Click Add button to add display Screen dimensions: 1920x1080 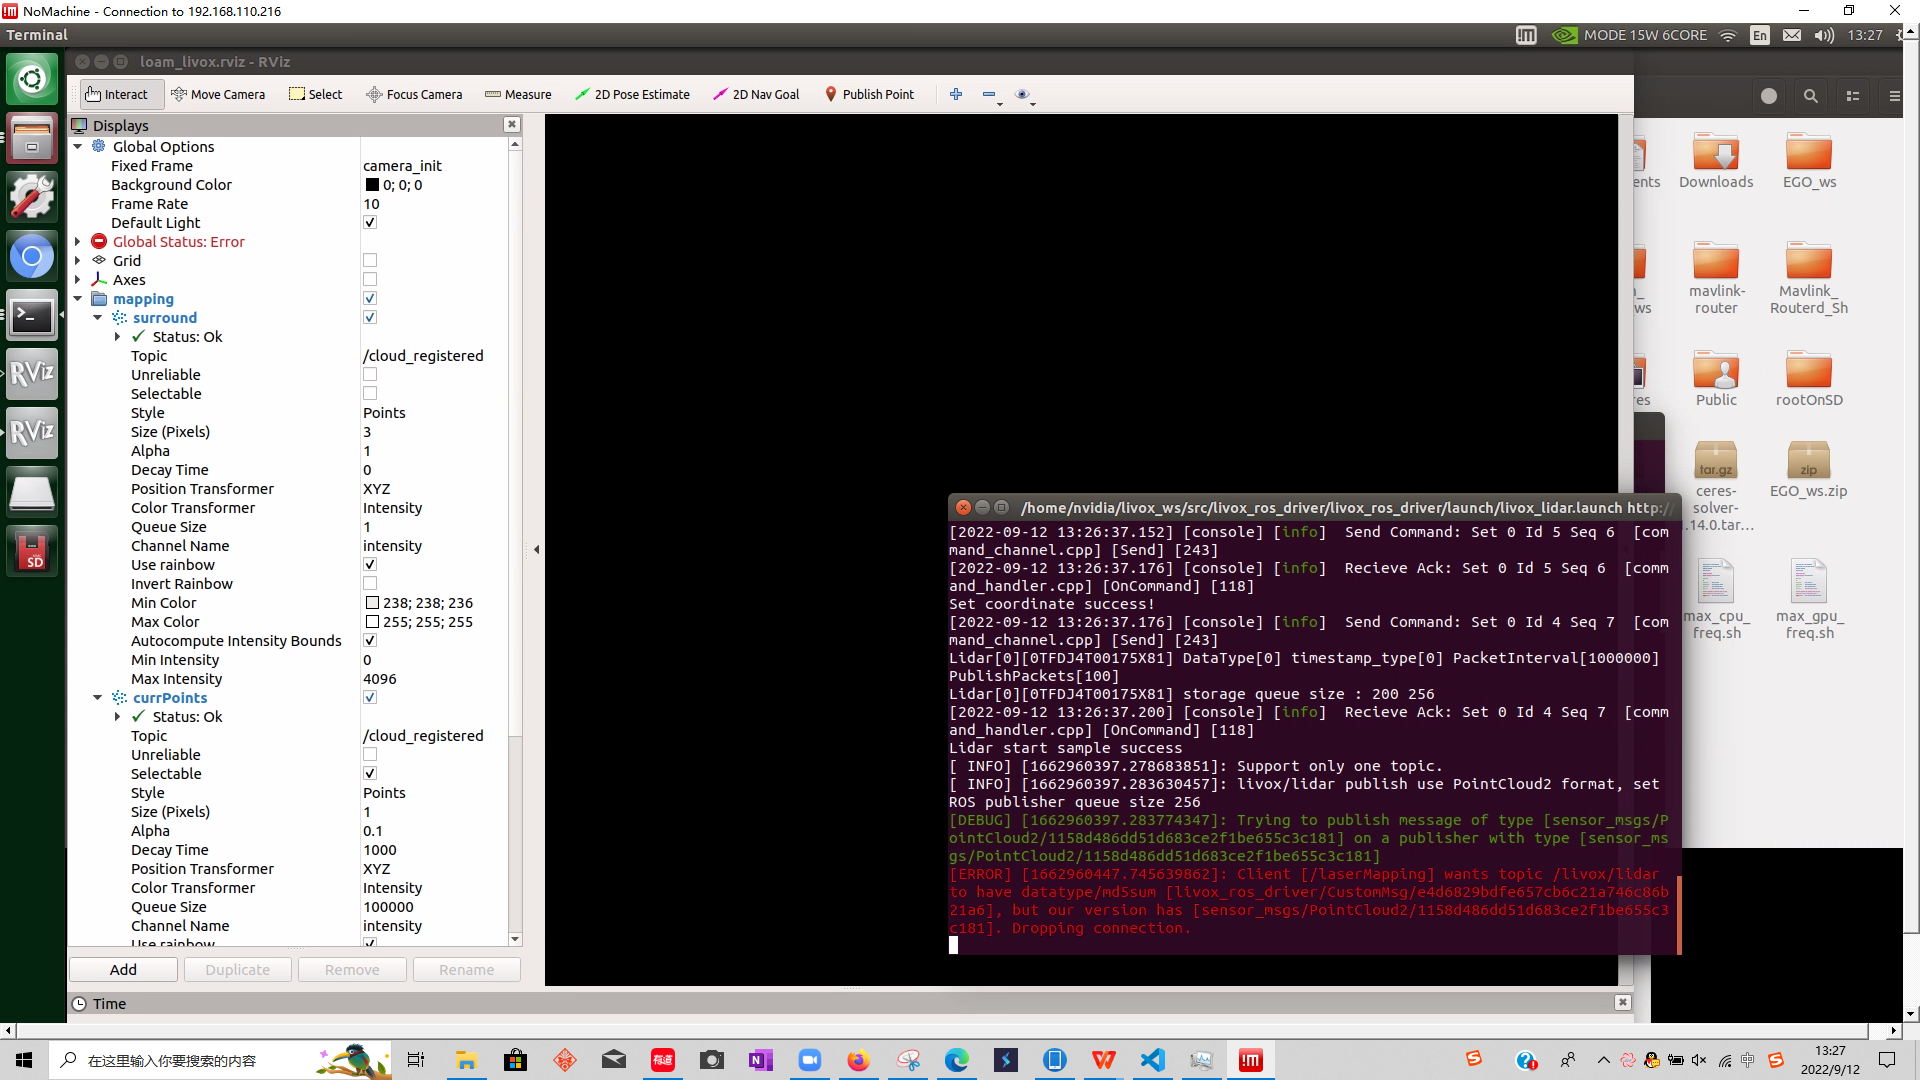tap(123, 969)
